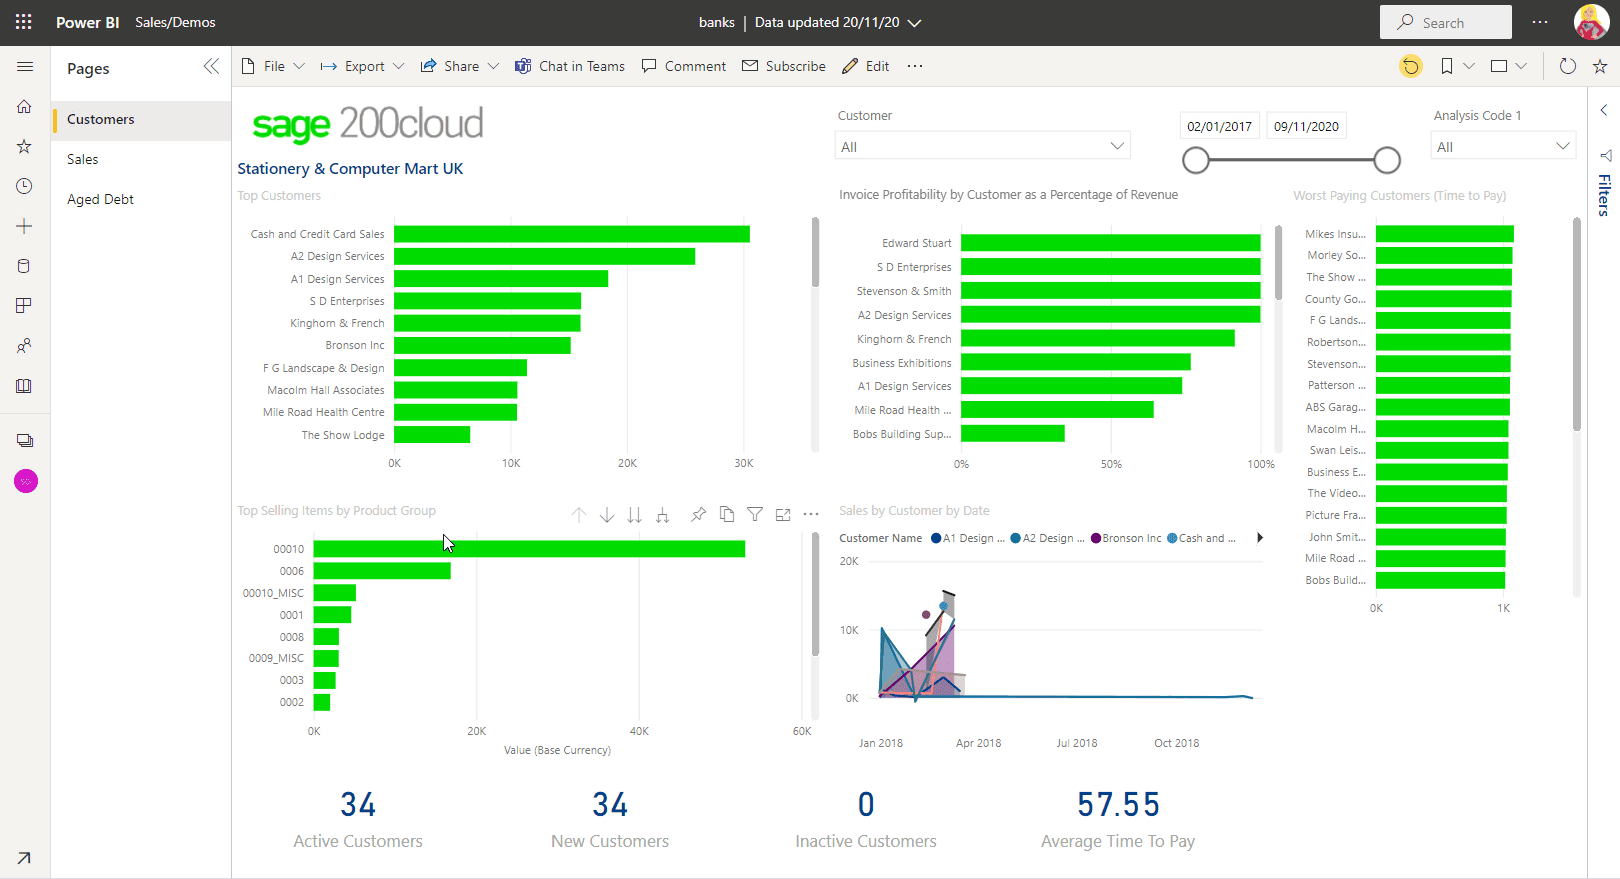
Task: Open the Sales page
Action: click(x=83, y=159)
